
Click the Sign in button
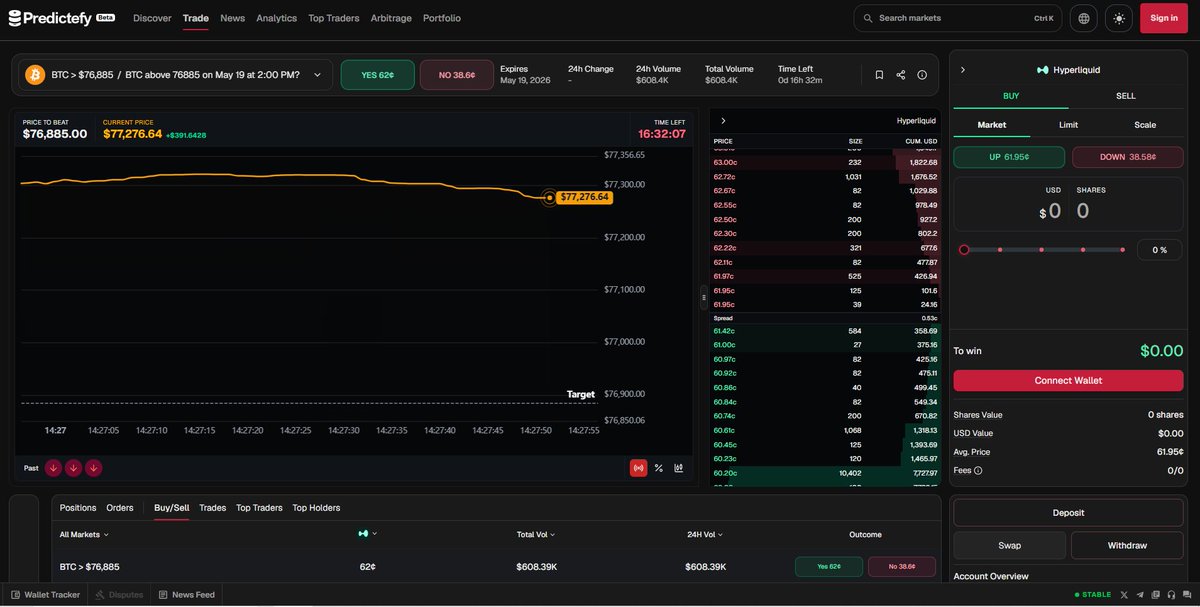point(1164,18)
